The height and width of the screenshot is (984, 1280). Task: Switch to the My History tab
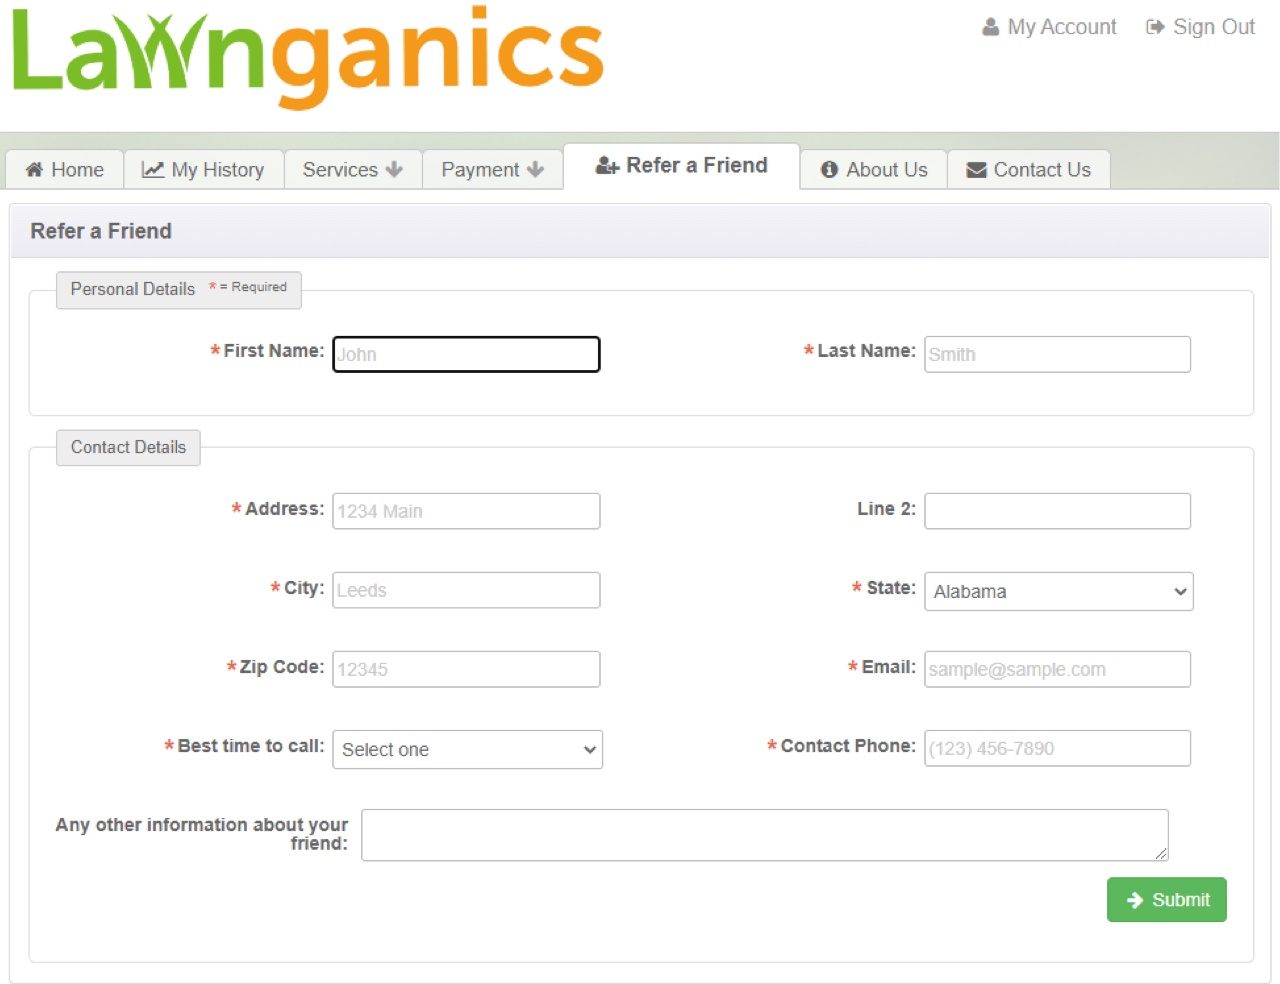point(204,170)
